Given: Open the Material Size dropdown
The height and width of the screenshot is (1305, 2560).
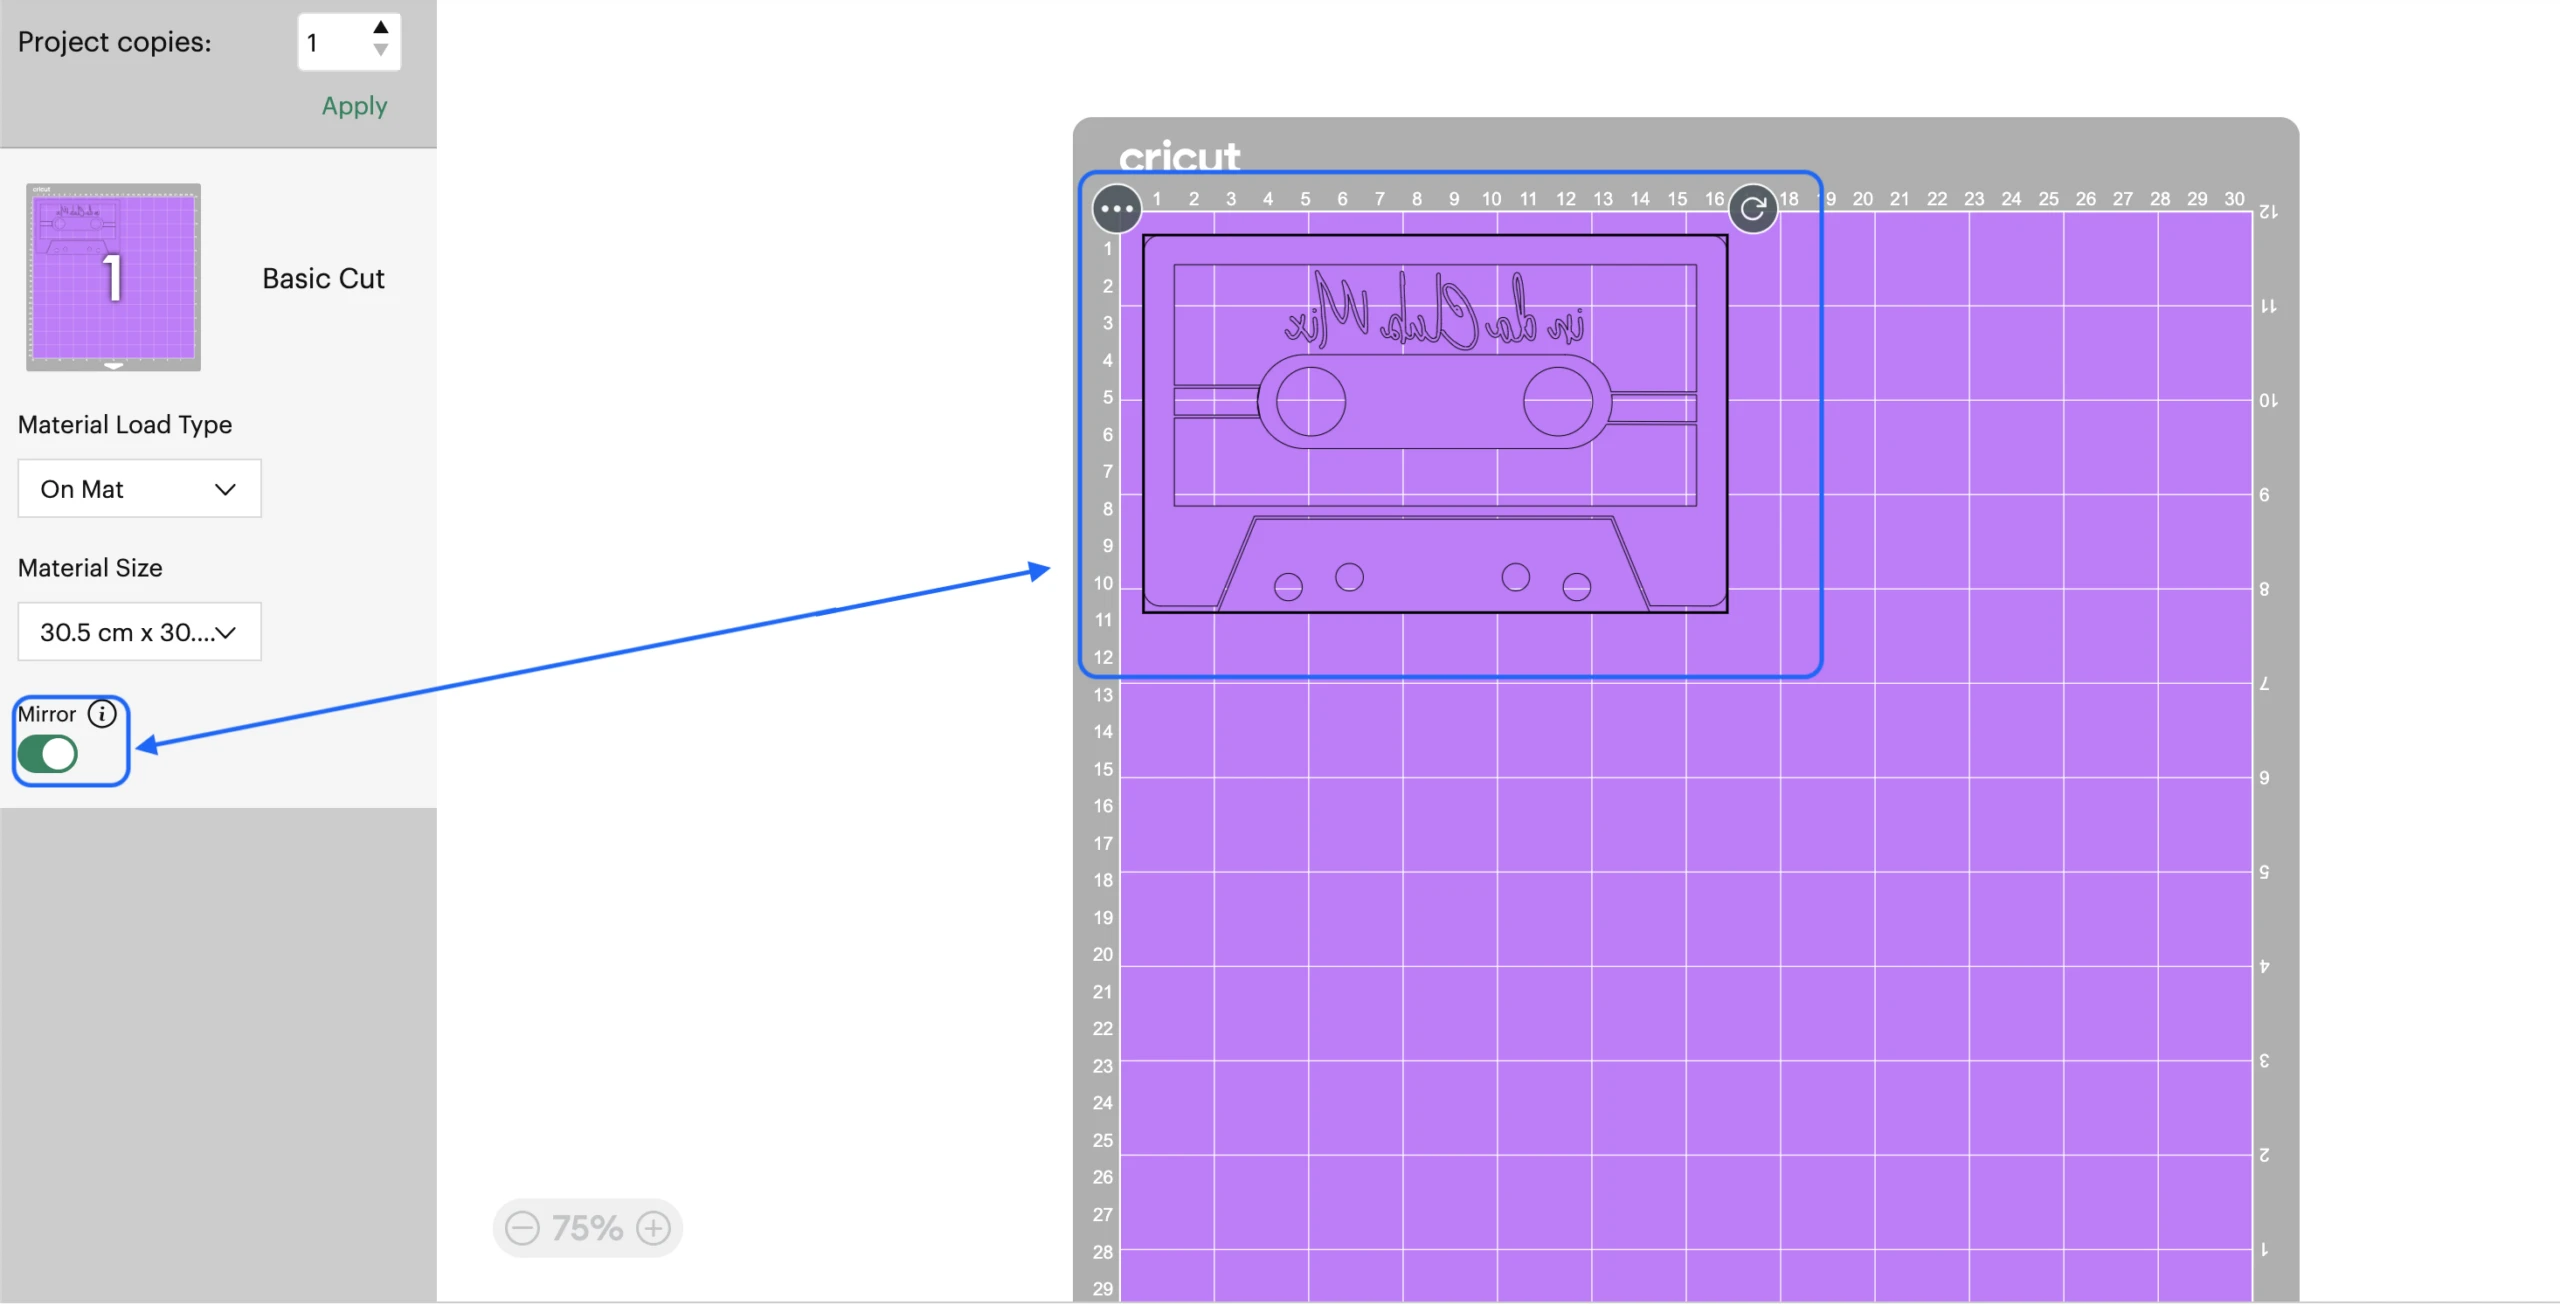Looking at the screenshot, I should coord(139,632).
